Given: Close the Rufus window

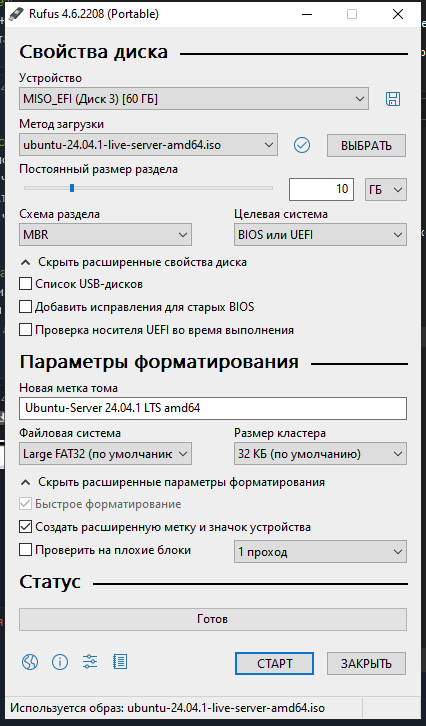Looking at the screenshot, I should point(398,14).
